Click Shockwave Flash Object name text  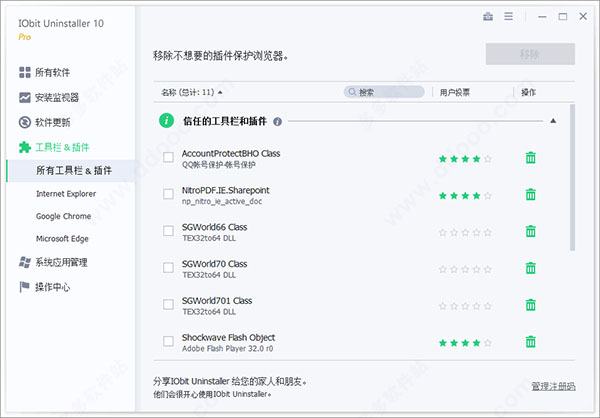pyautogui.click(x=228, y=337)
